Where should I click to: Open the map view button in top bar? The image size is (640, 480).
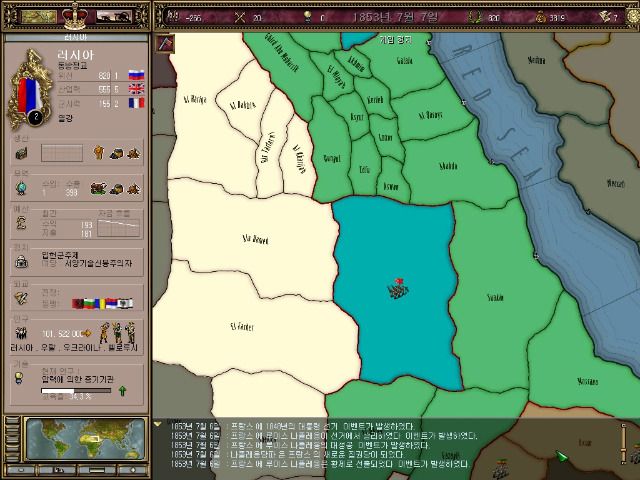[x=39, y=17]
